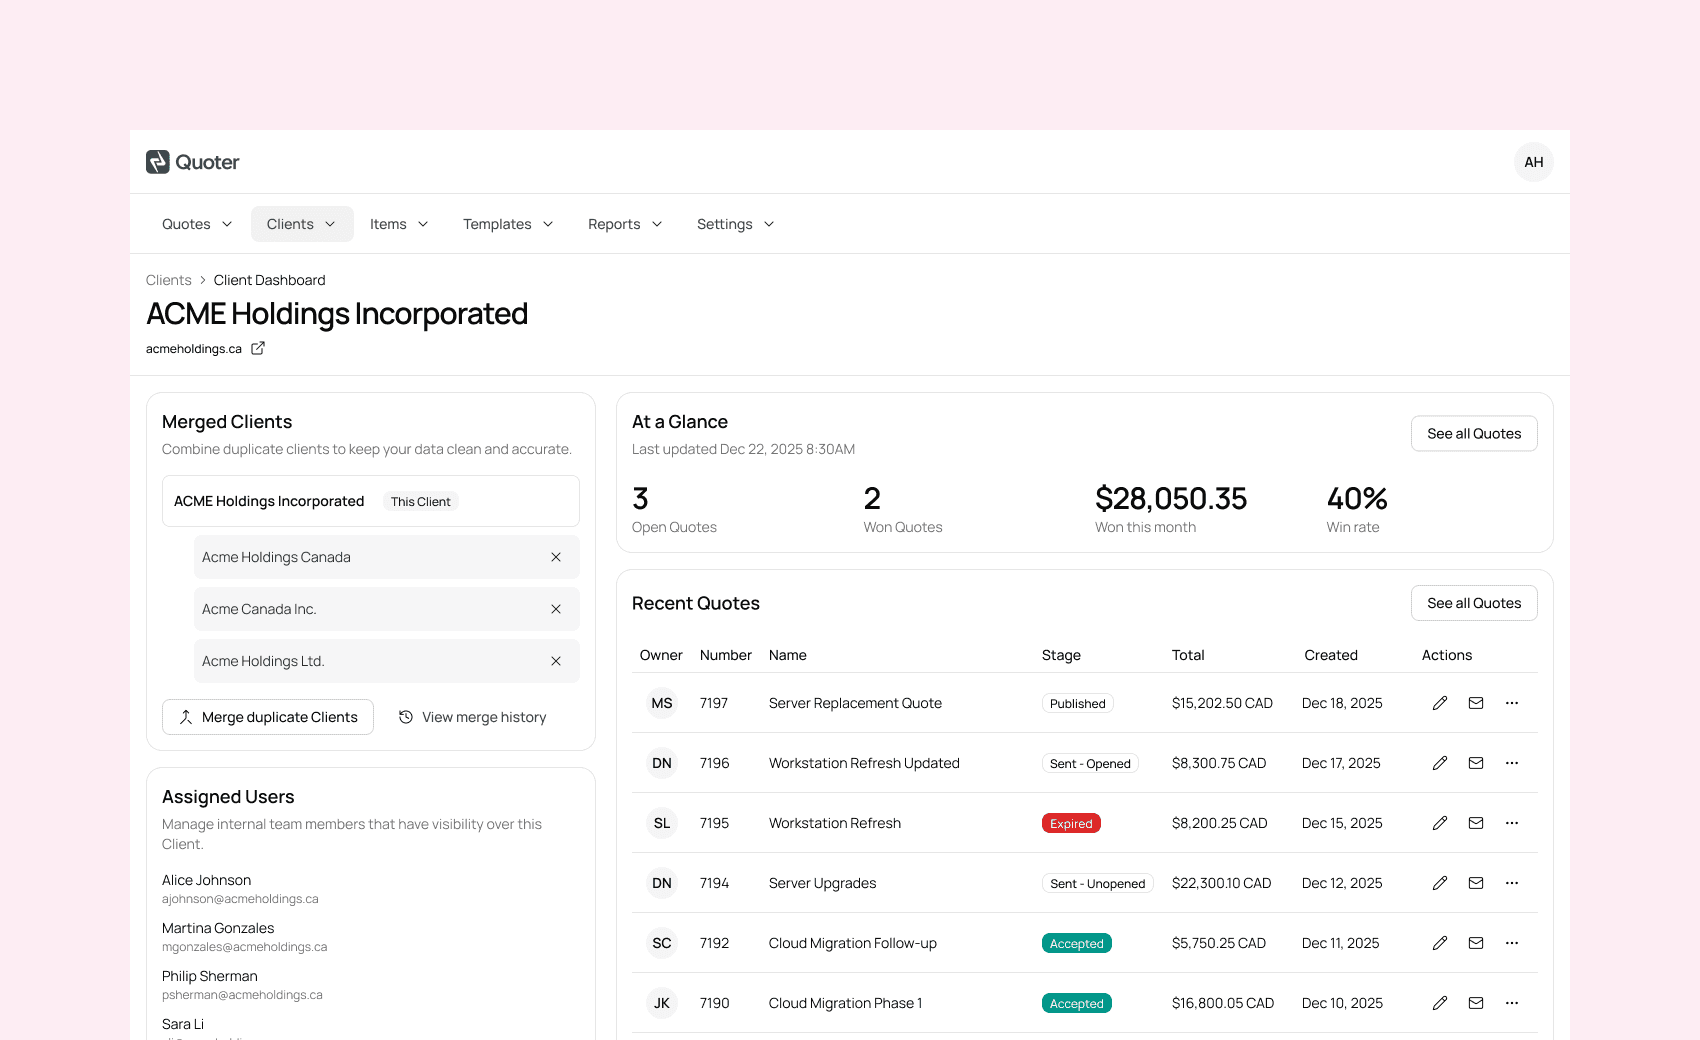The width and height of the screenshot is (1700, 1040).
Task: Edit Cloud Migration Phase 1 quote
Action: click(1440, 1003)
